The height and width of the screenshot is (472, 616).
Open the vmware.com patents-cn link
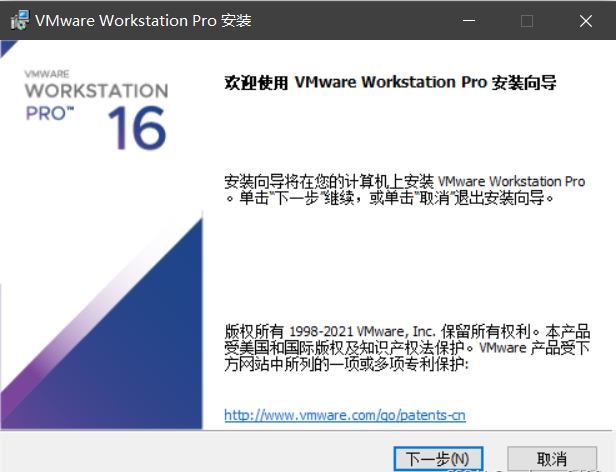point(345,415)
